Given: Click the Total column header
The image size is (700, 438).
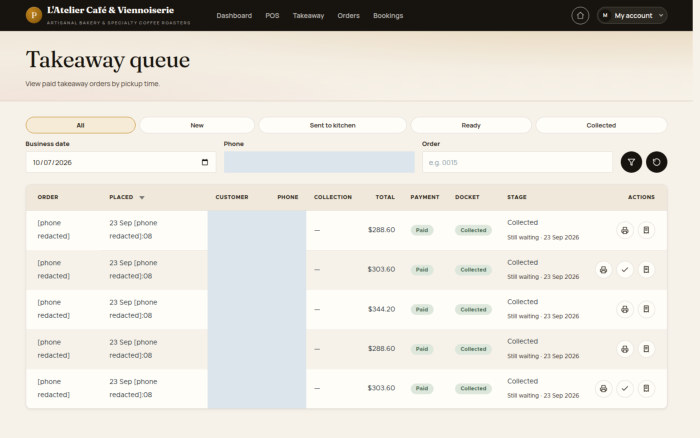Looking at the screenshot, I should pos(385,197).
